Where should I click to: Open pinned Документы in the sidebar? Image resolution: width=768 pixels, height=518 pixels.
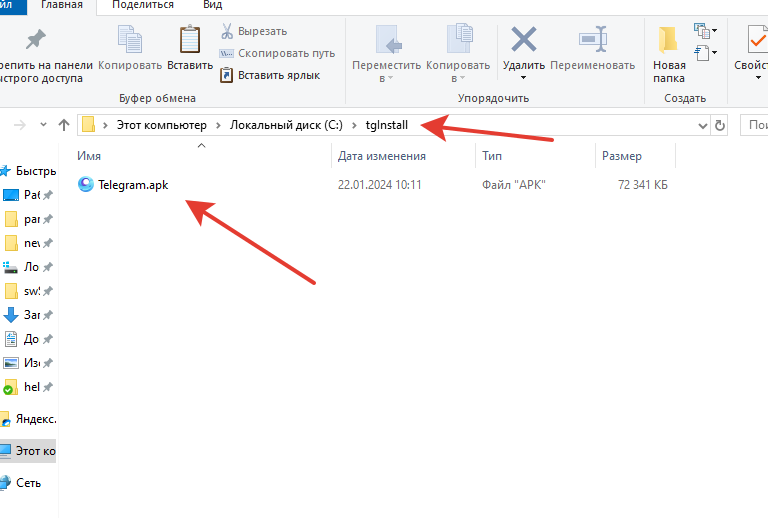[27, 339]
